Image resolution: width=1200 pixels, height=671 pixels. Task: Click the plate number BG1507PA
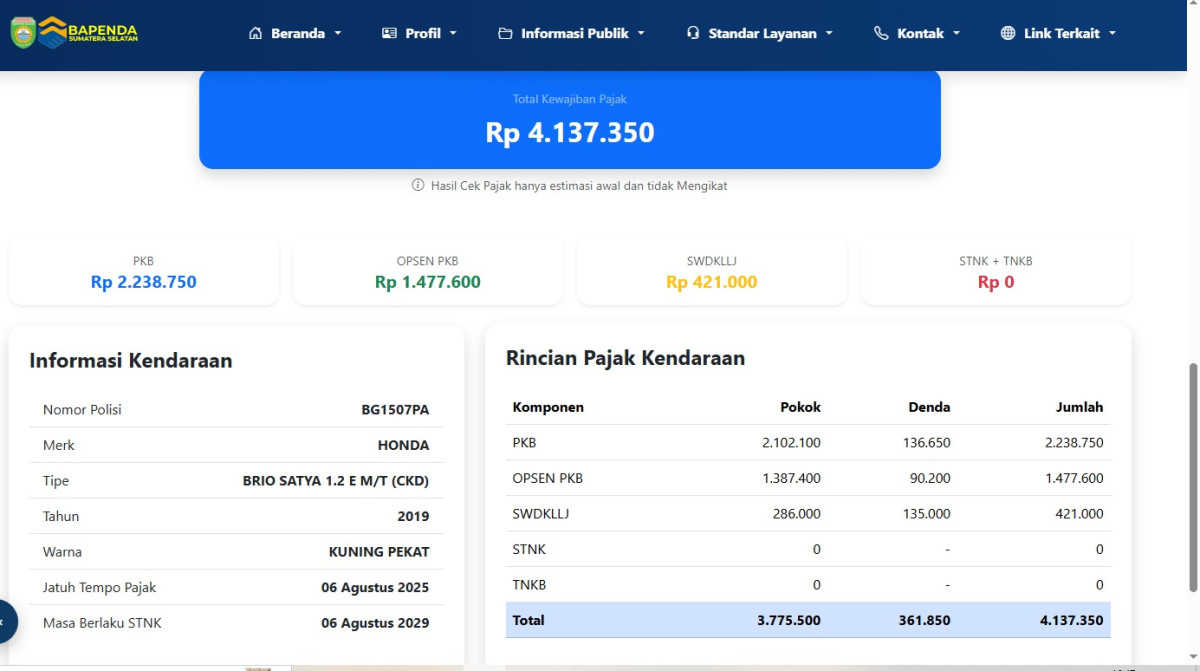coord(395,410)
